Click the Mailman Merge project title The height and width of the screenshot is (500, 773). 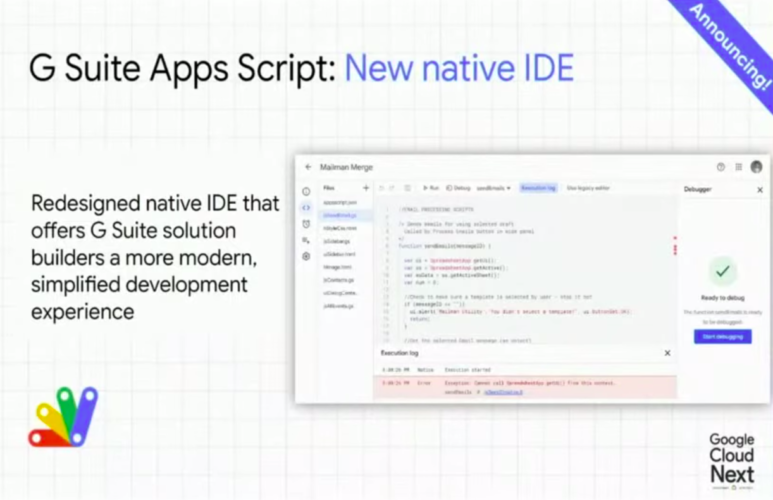(347, 167)
